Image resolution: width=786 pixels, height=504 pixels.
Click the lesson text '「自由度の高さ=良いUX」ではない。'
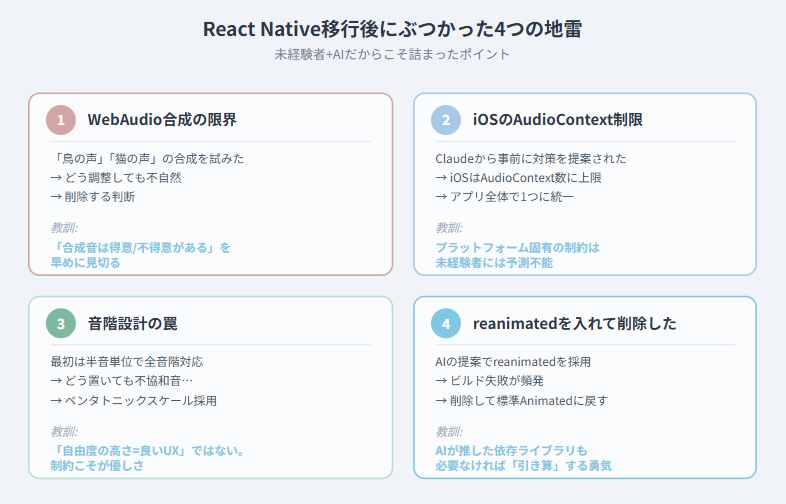tap(148, 451)
